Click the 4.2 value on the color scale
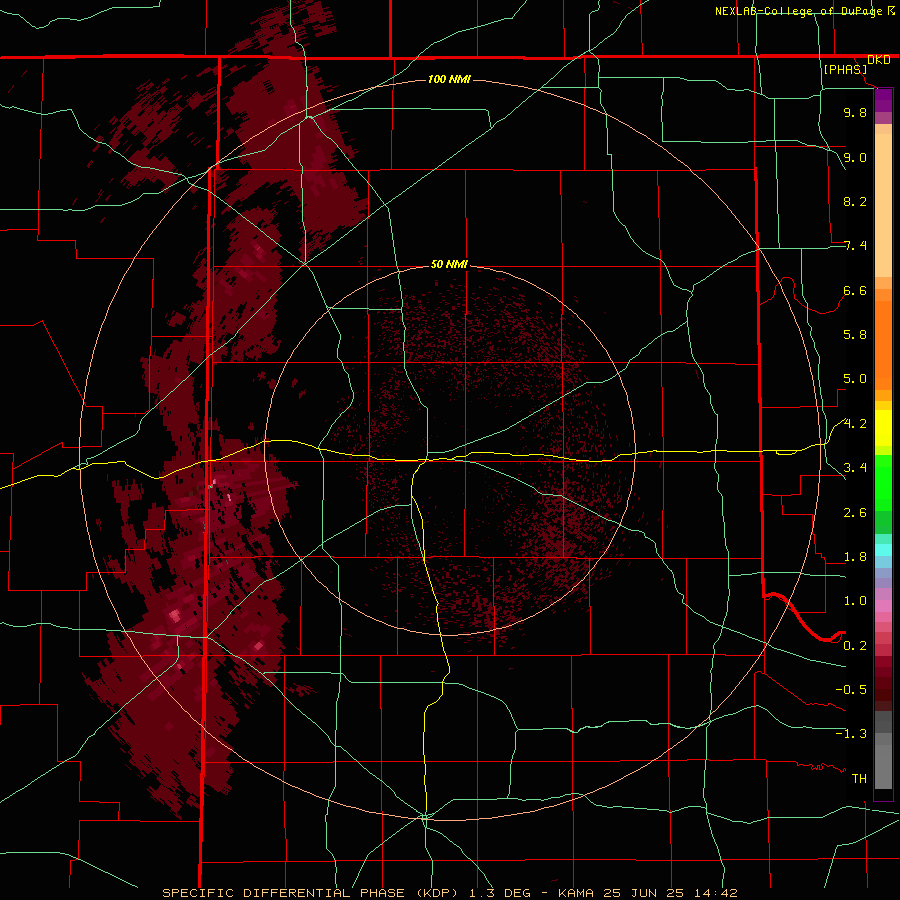This screenshot has width=900, height=900. 855,424
